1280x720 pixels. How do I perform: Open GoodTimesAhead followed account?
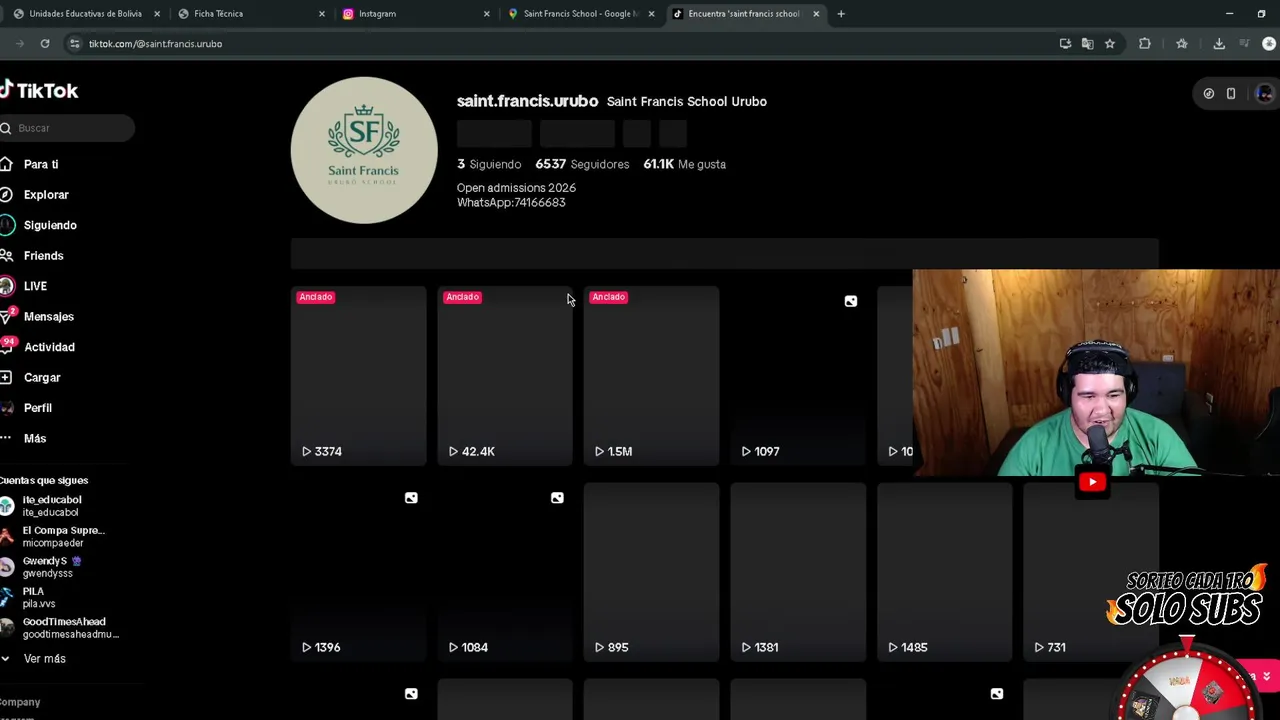[x=62, y=628]
